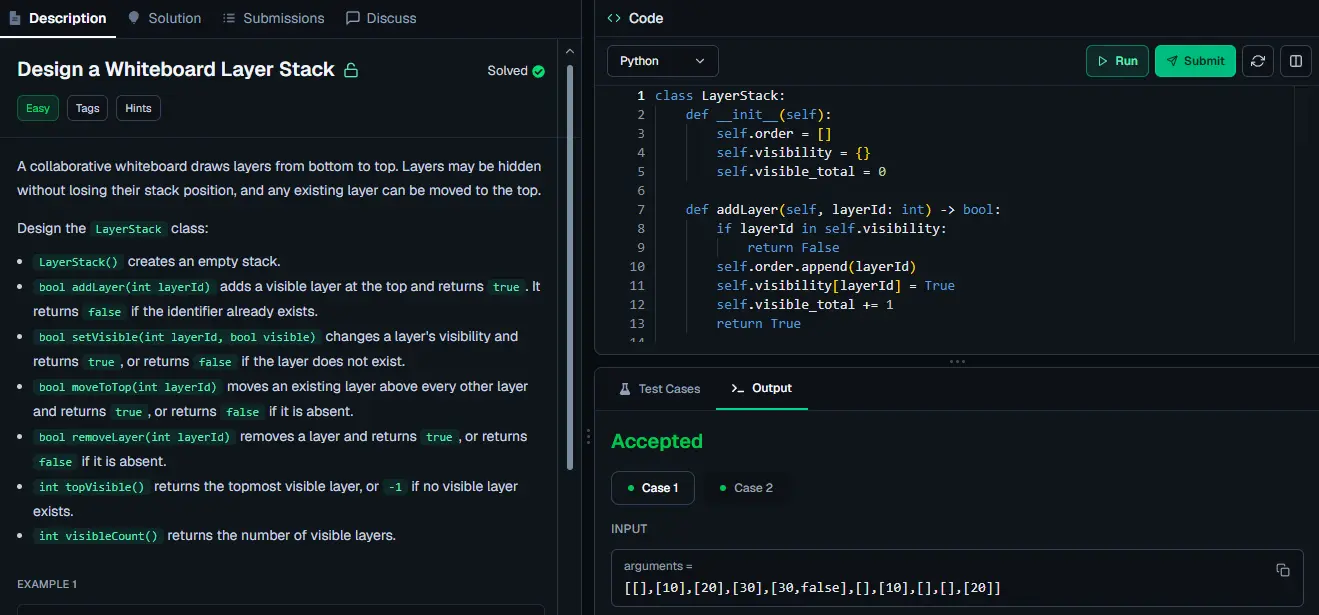The image size is (1319, 615).
Task: Click the INPUT label in output panel
Action: [629, 528]
